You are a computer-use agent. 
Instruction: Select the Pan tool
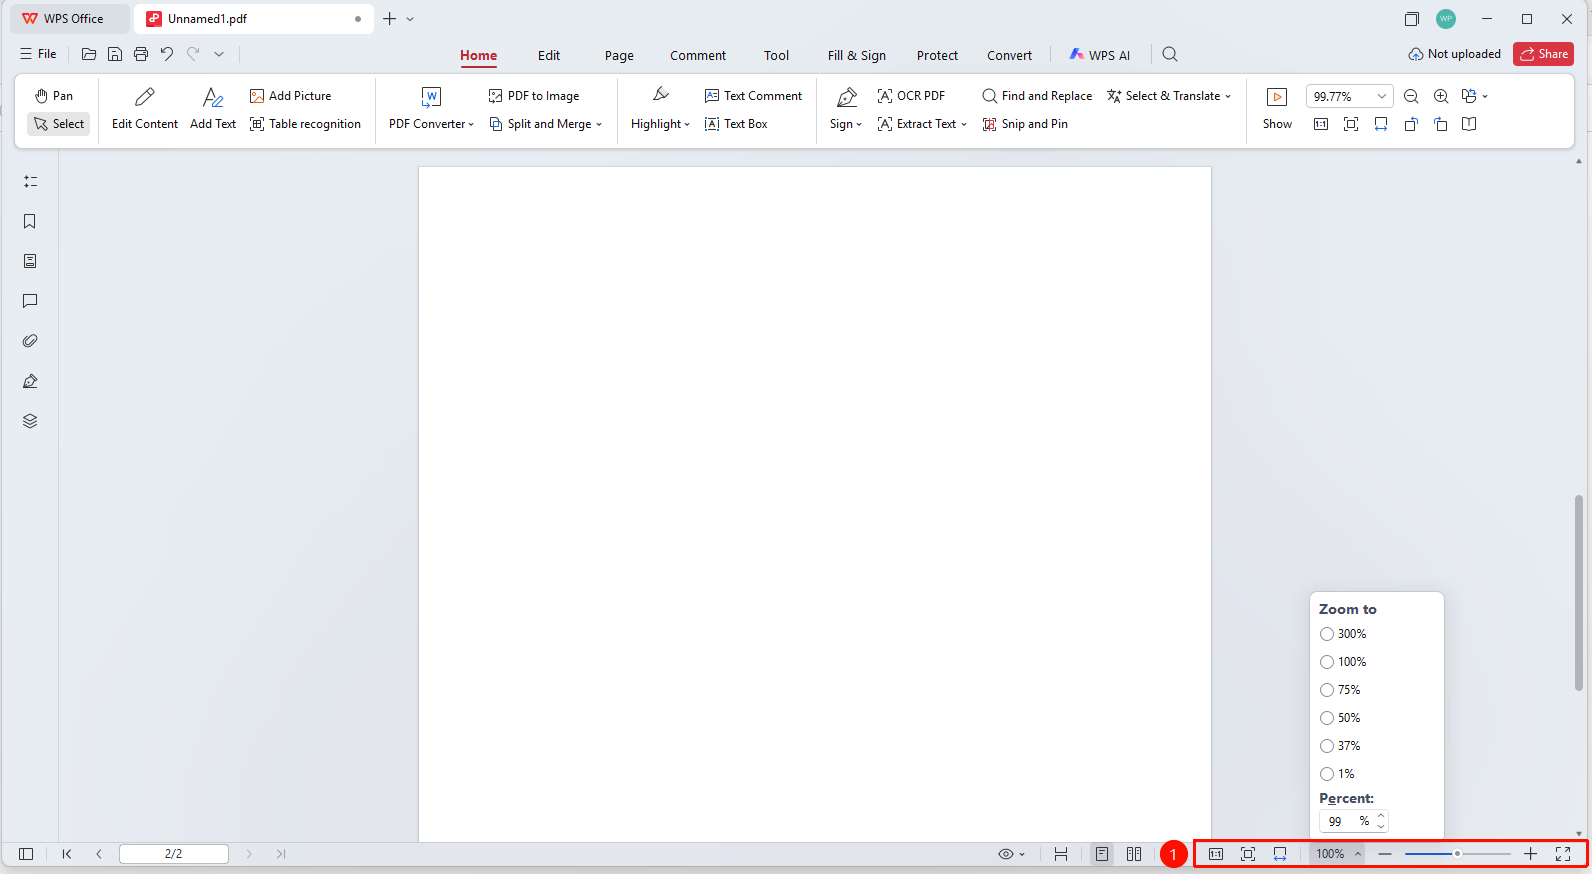pyautogui.click(x=54, y=96)
